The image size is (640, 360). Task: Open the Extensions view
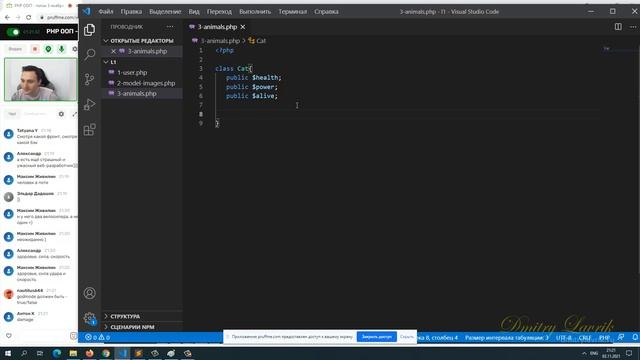(89, 130)
